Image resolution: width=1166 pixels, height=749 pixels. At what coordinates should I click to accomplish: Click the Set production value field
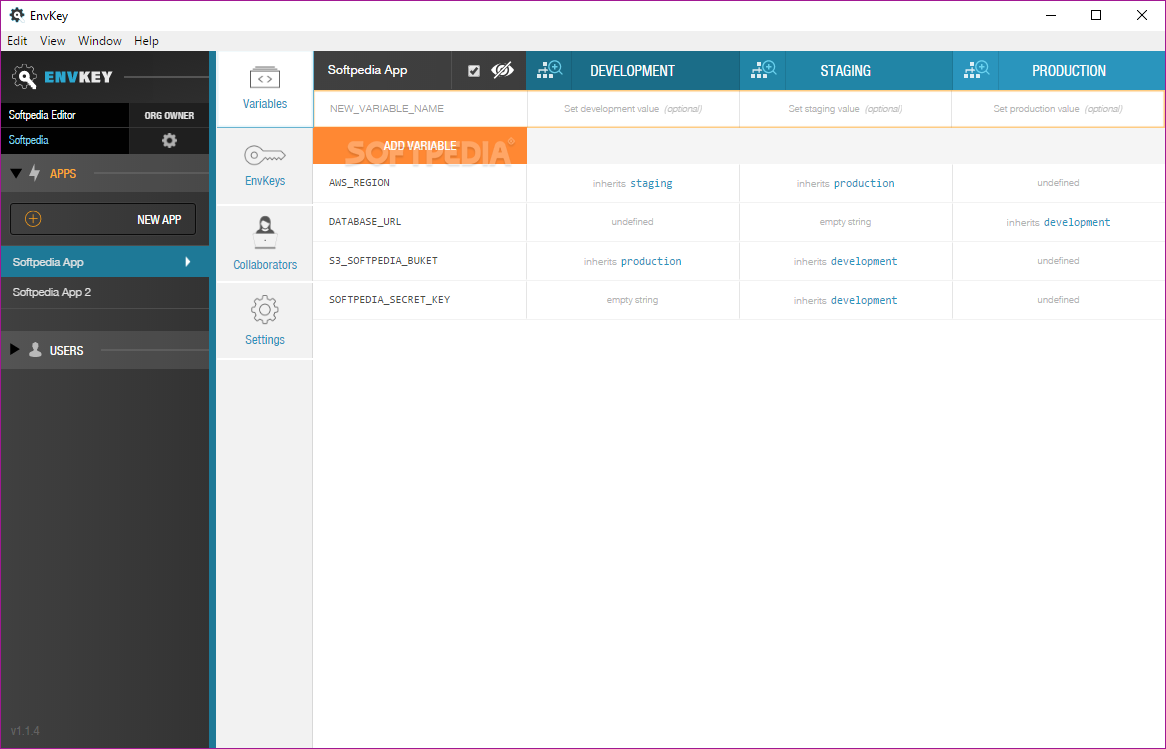click(x=1058, y=109)
